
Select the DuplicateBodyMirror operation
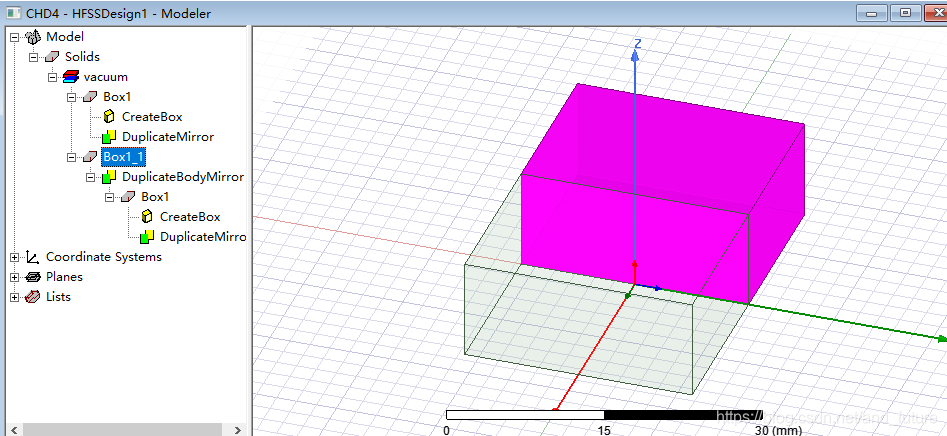(x=183, y=177)
